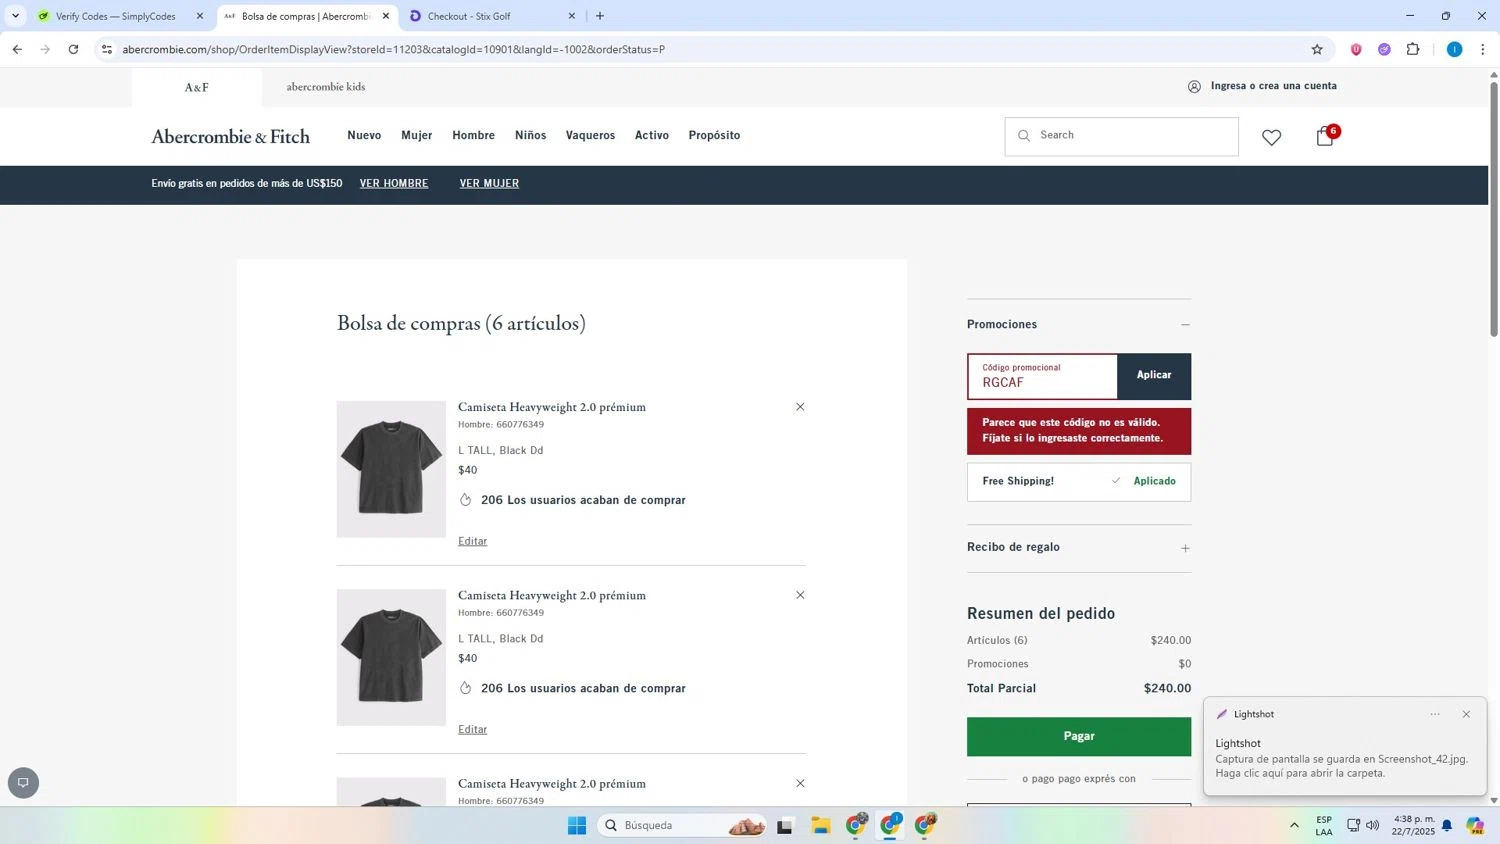The width and height of the screenshot is (1500, 844).
Task: Click the account icon beside Ingresa o crea una cuenta
Action: click(1194, 86)
